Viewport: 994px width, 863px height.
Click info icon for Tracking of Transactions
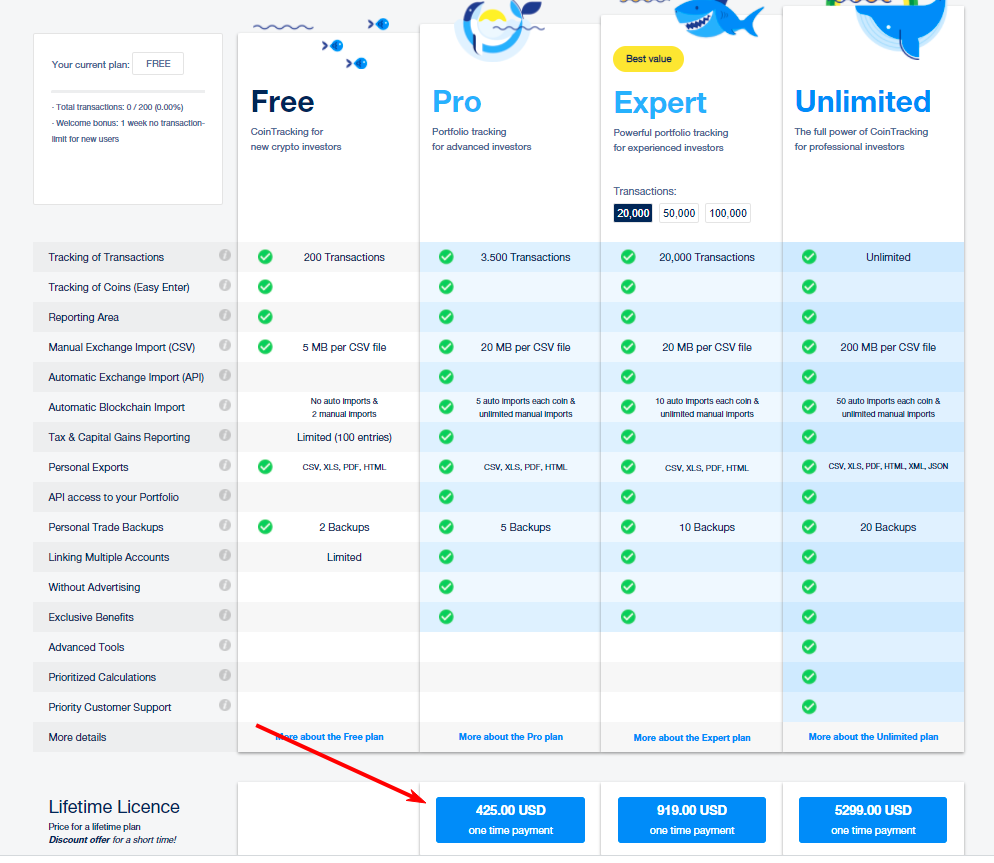[224, 255]
